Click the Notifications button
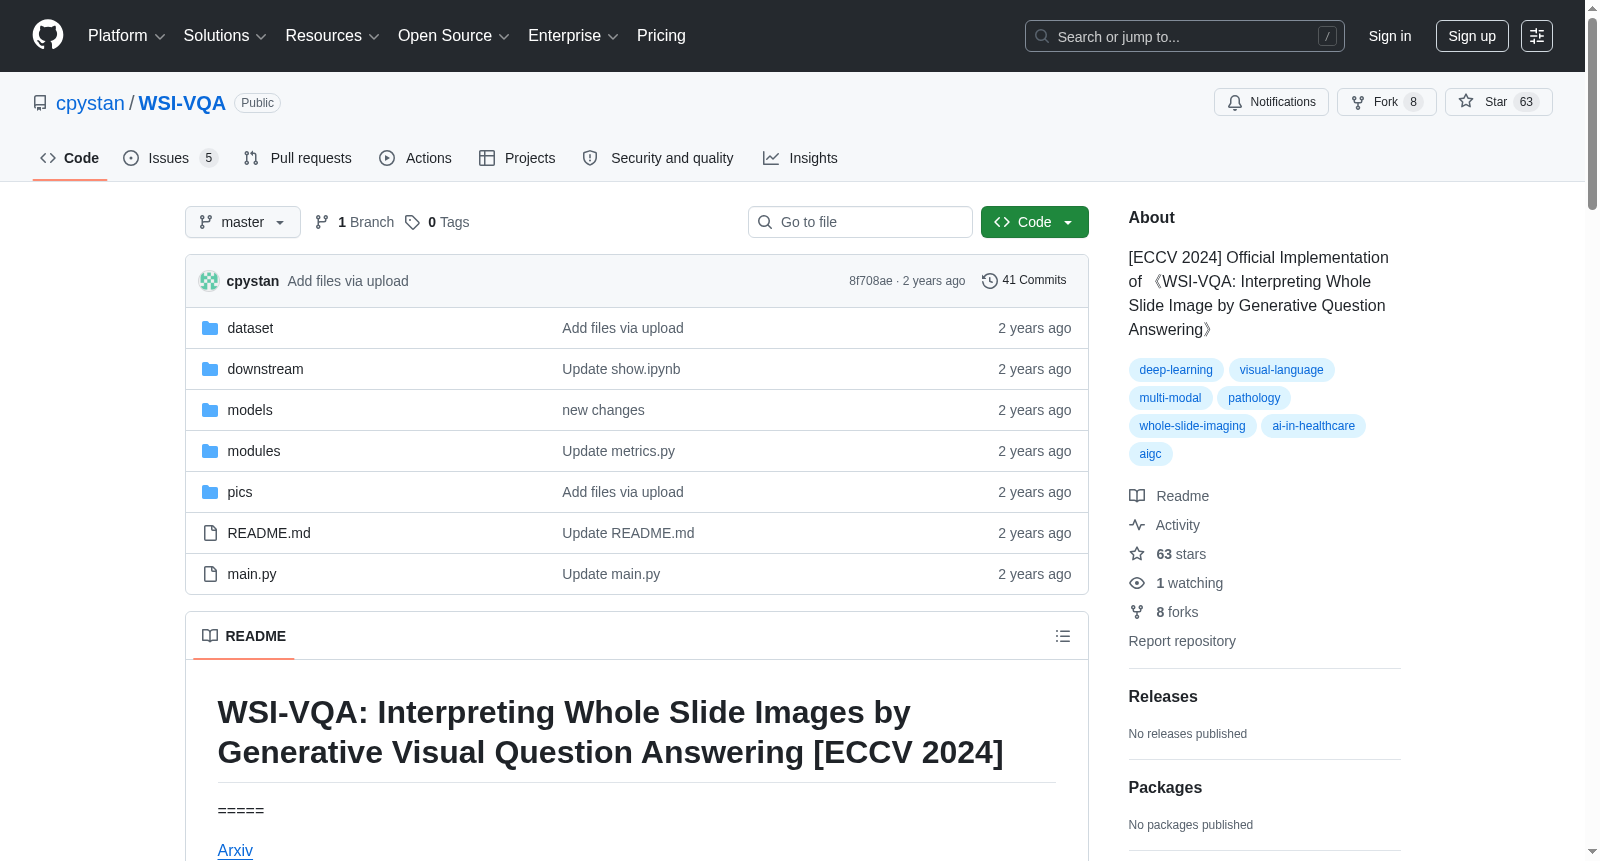This screenshot has width=1600, height=861. click(1271, 102)
